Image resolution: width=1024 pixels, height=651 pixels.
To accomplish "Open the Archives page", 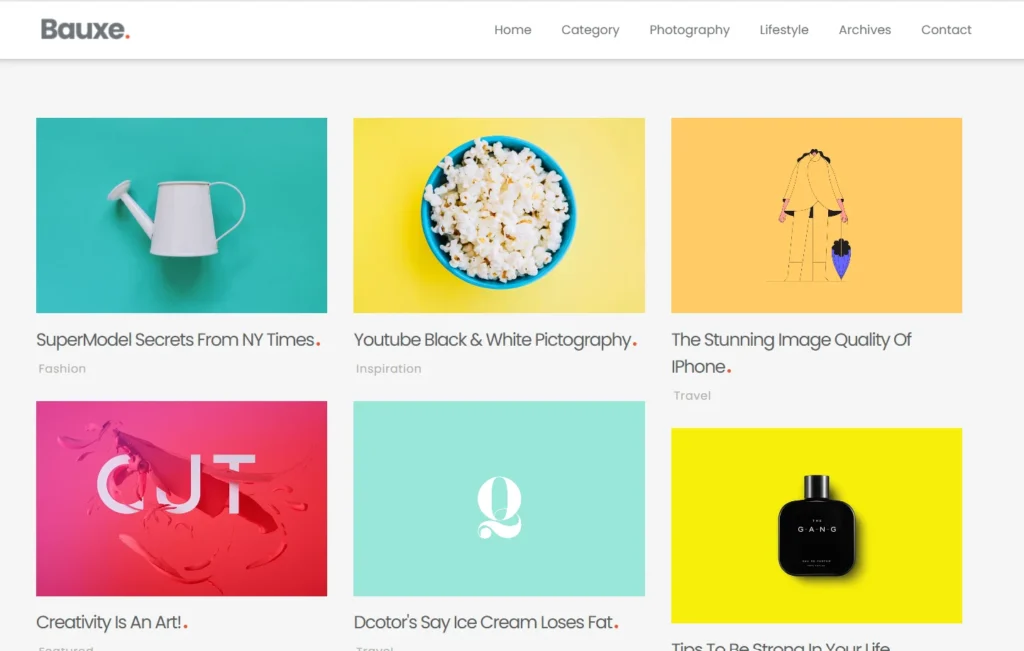I will point(864,30).
